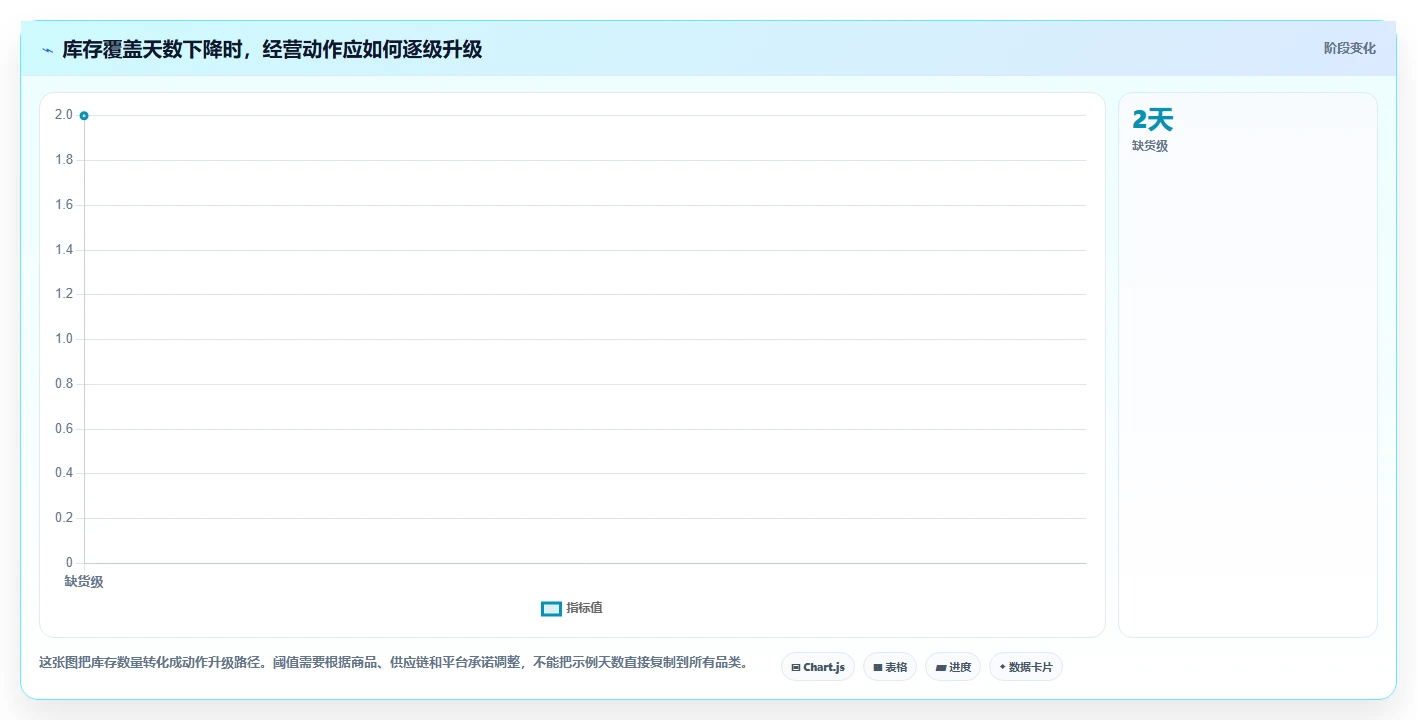Click the Chart.js tag pill
This screenshot has width=1417, height=720.
coord(818,667)
